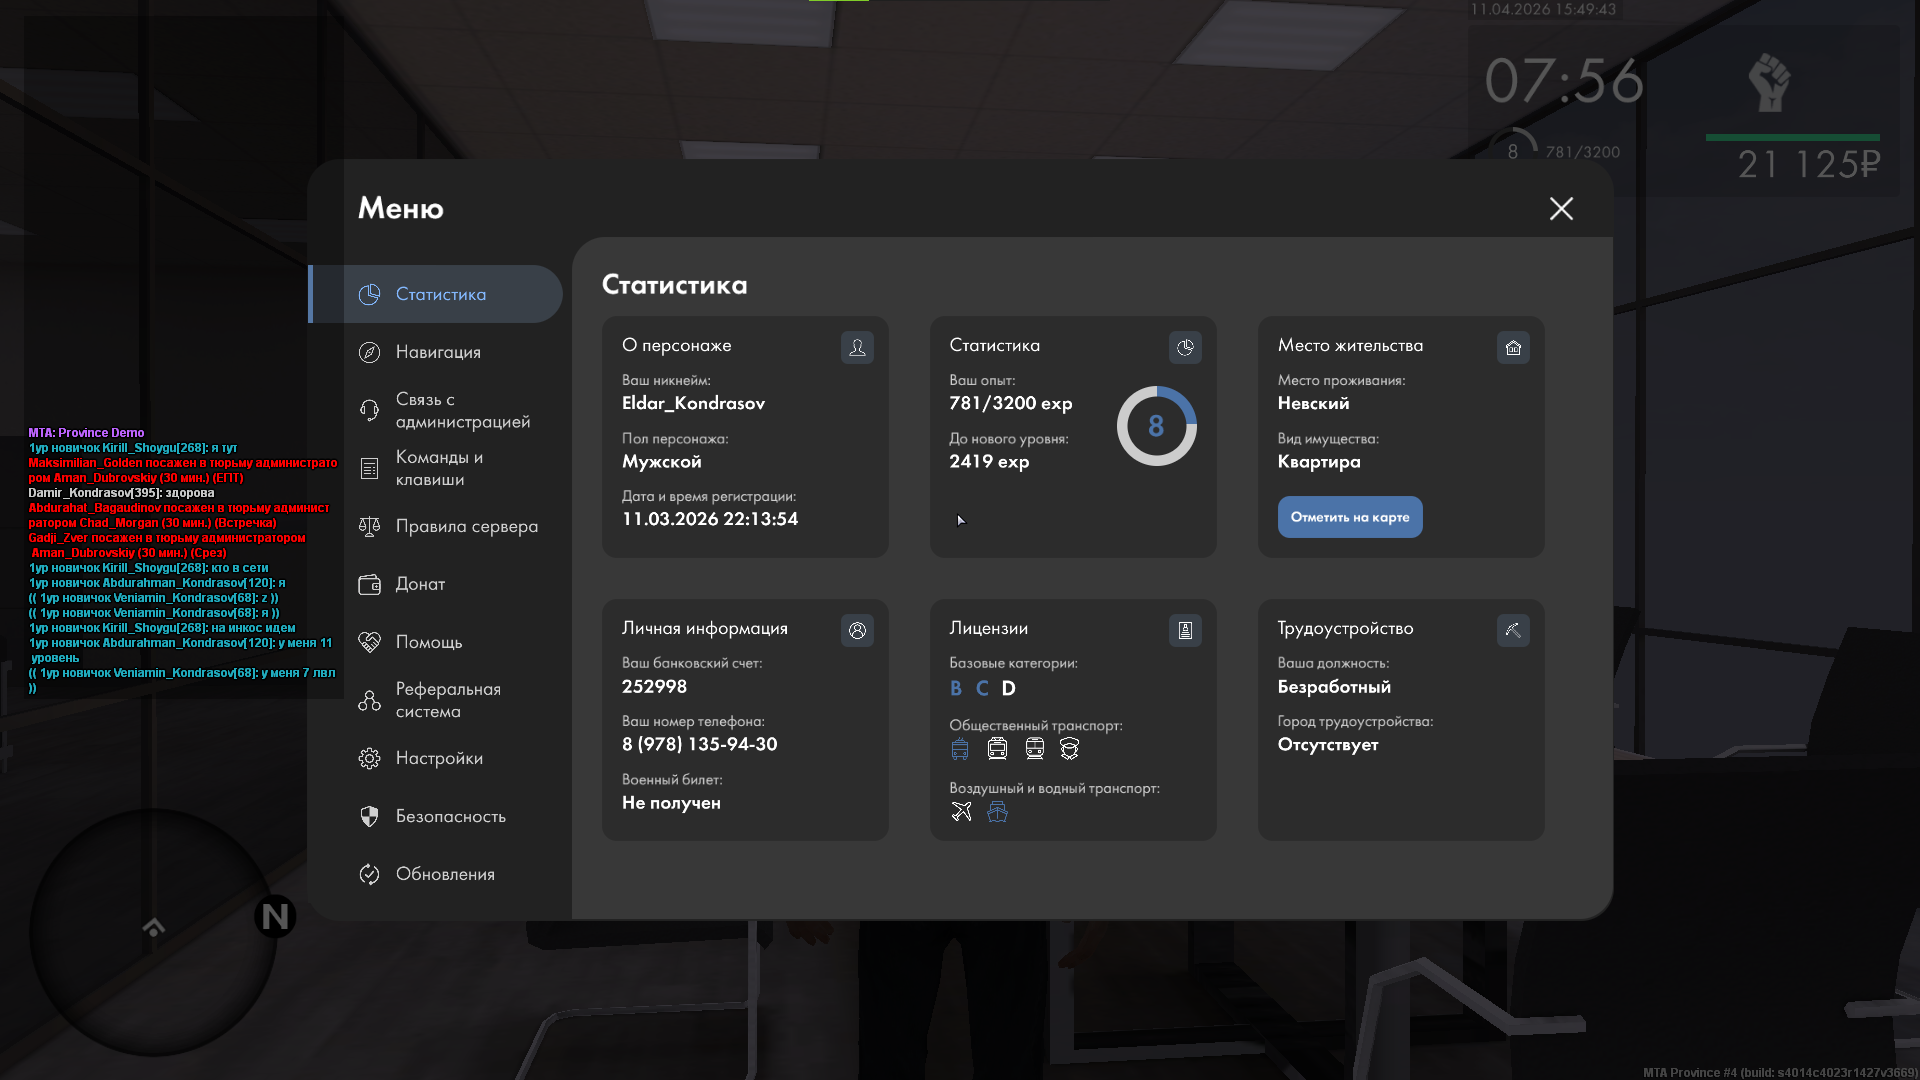Click the profile icon in О персонаже card
Viewport: 1920px width, 1080px height.
(x=857, y=347)
